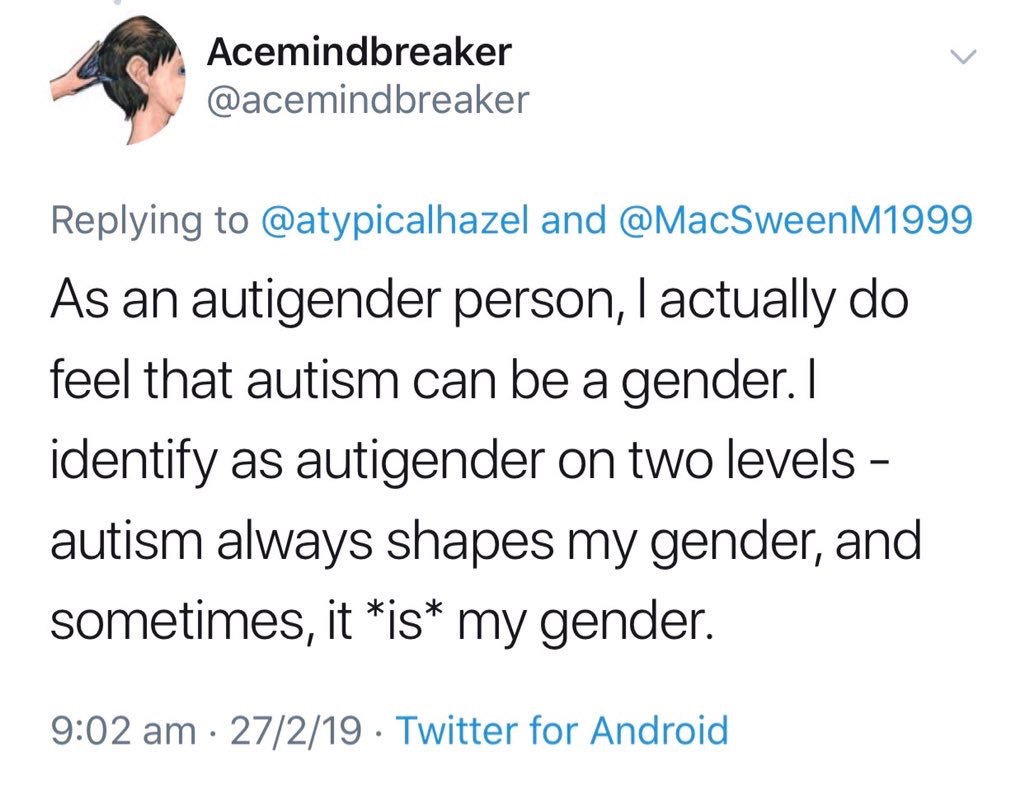
Task: Tap the final words 'my gender.'
Action: (585, 622)
